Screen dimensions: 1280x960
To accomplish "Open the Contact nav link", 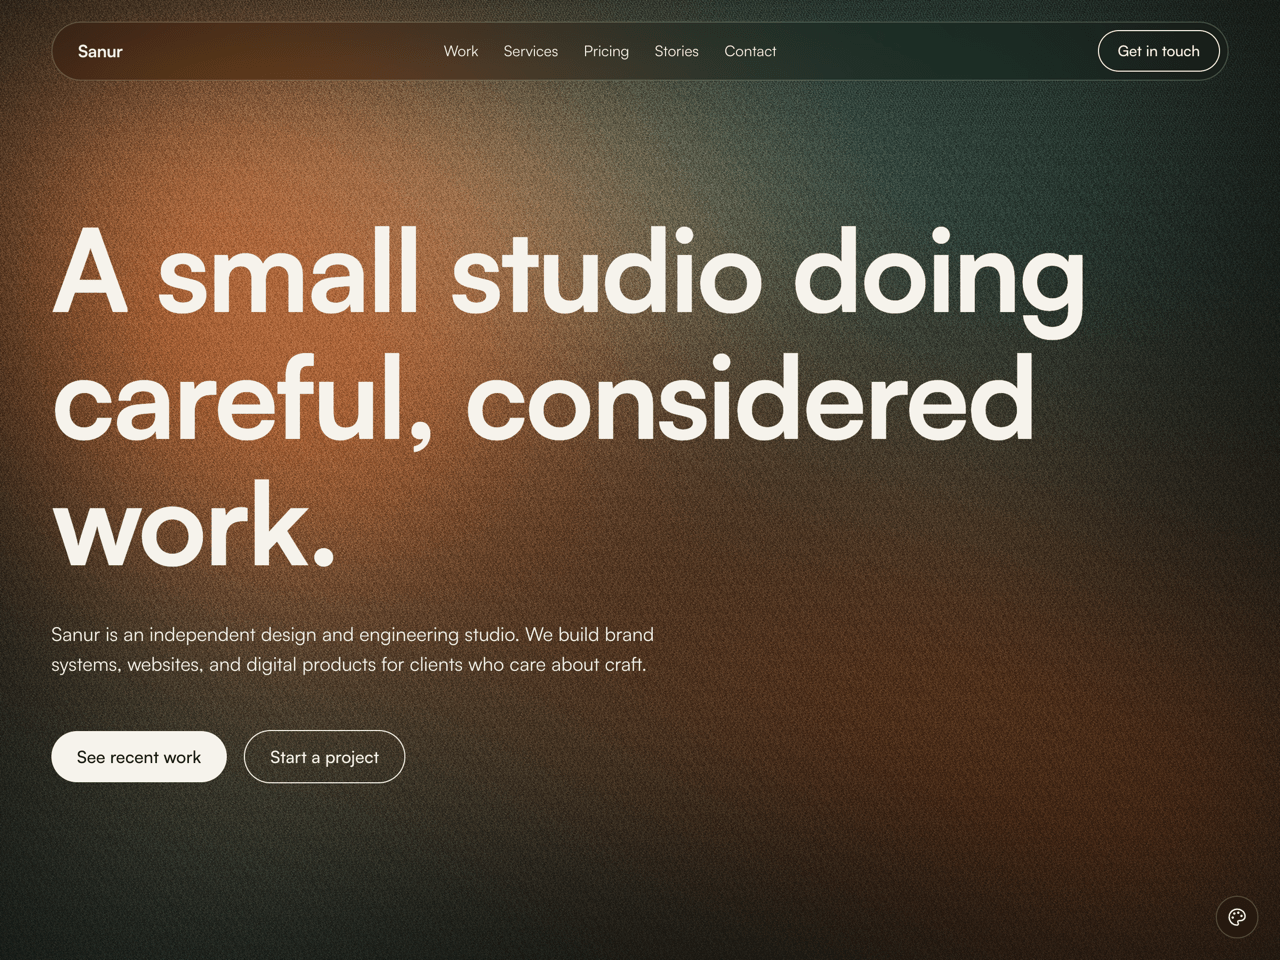I will point(750,51).
